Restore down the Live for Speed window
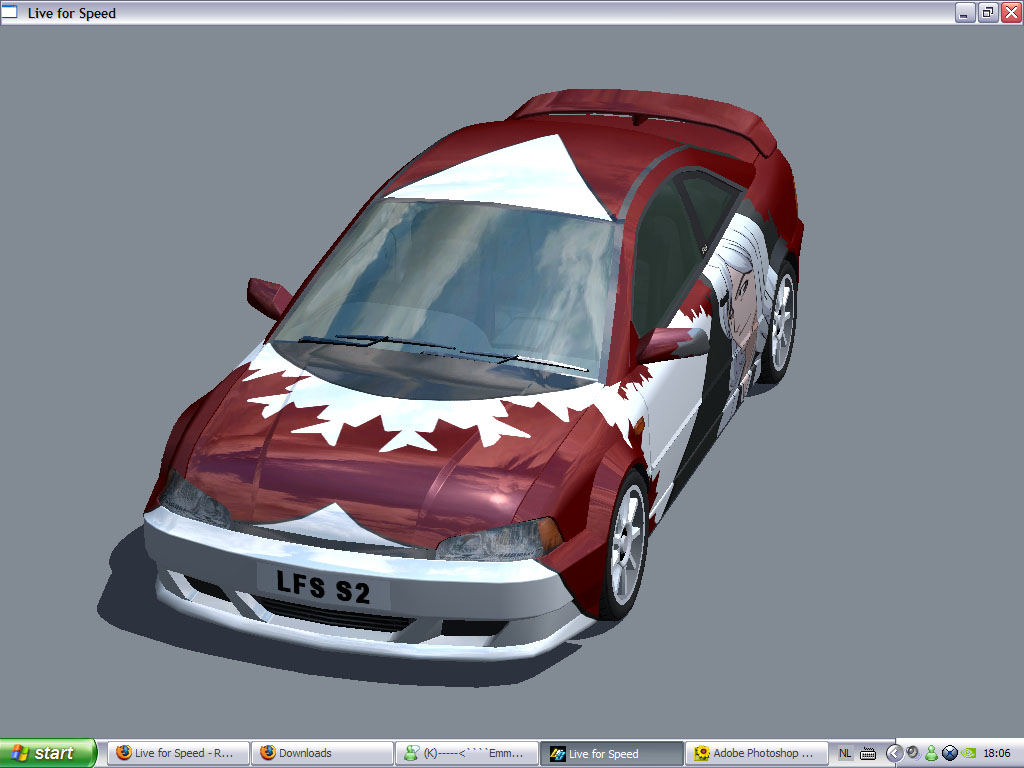Viewport: 1024px width, 768px height. (988, 12)
